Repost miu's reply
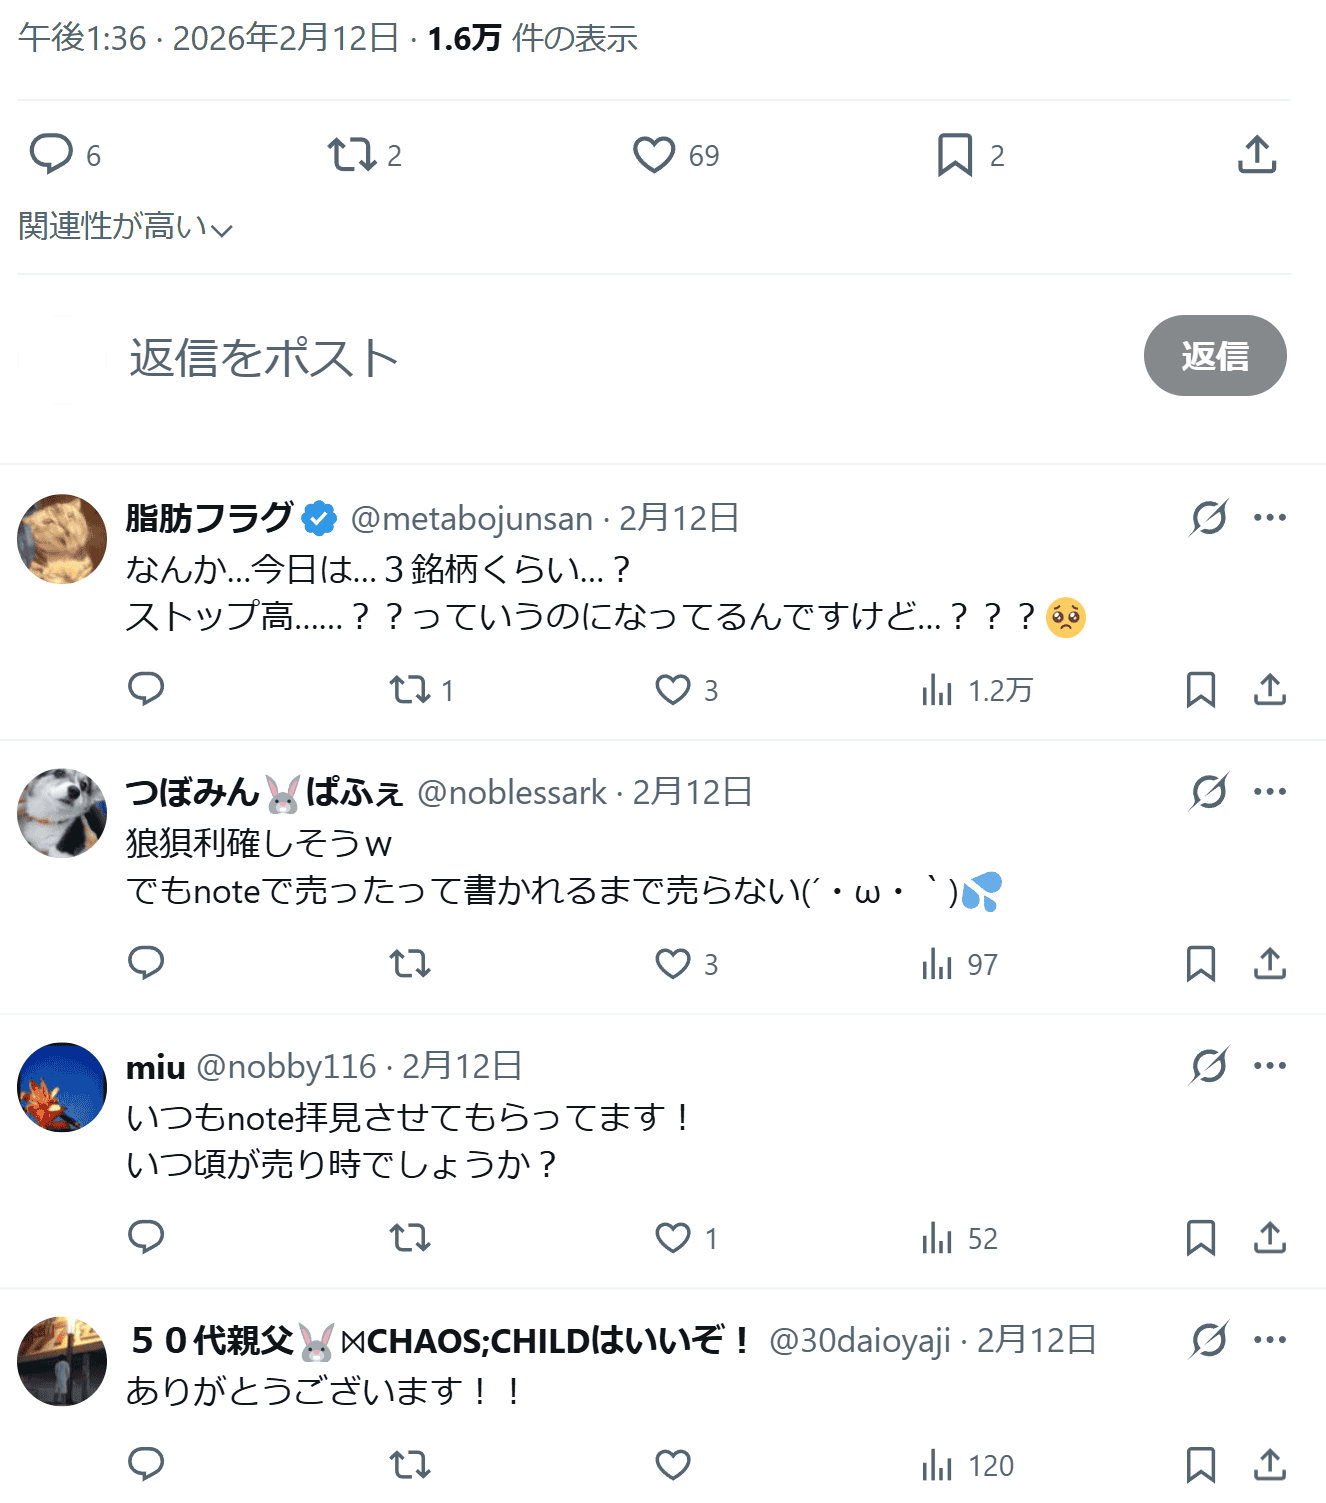The height and width of the screenshot is (1503, 1326). (x=410, y=1238)
